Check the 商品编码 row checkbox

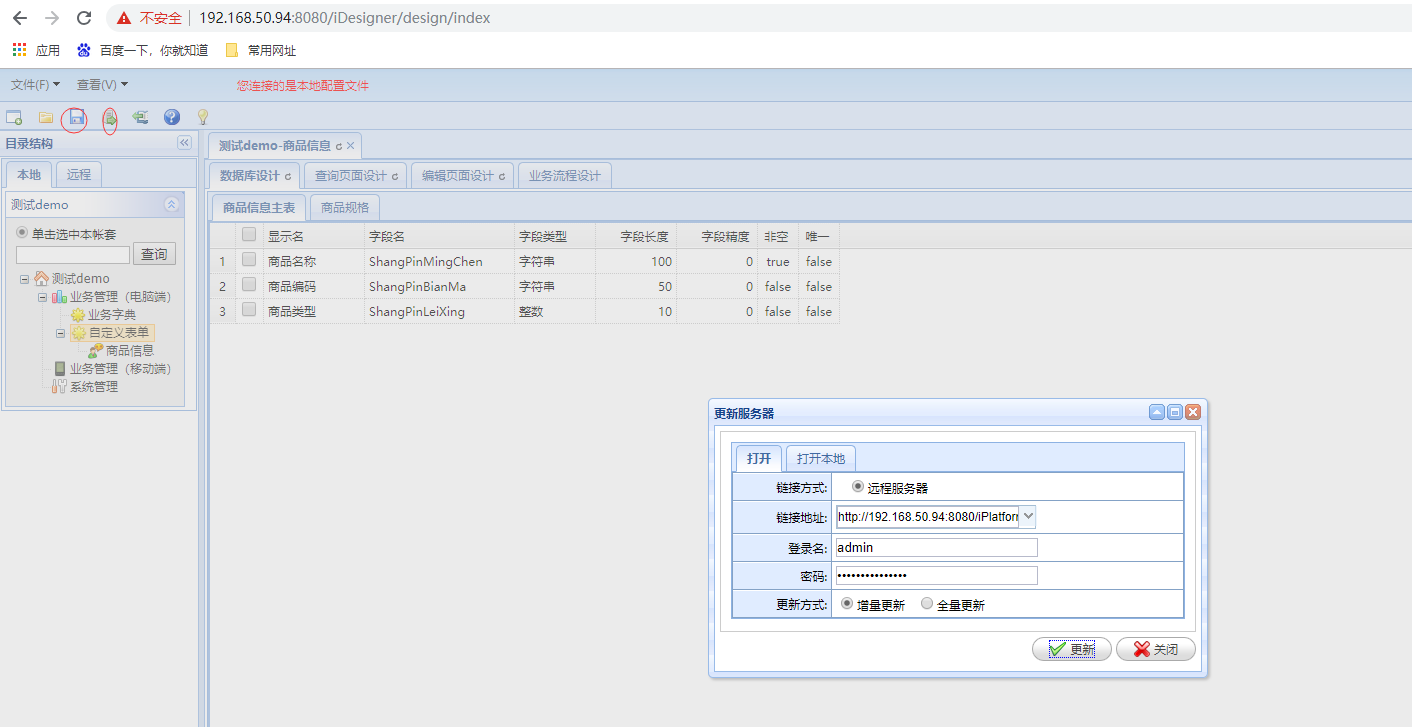tap(249, 285)
